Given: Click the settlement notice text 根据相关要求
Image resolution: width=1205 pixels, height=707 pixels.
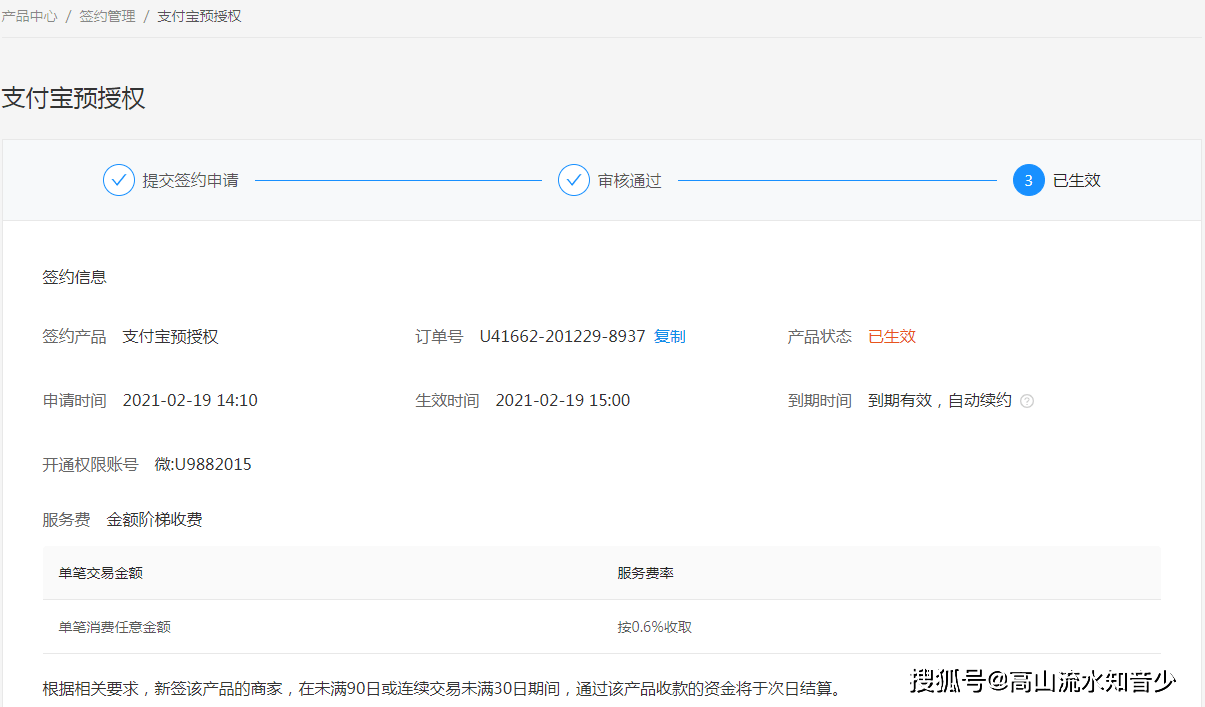Looking at the screenshot, I should click(444, 689).
